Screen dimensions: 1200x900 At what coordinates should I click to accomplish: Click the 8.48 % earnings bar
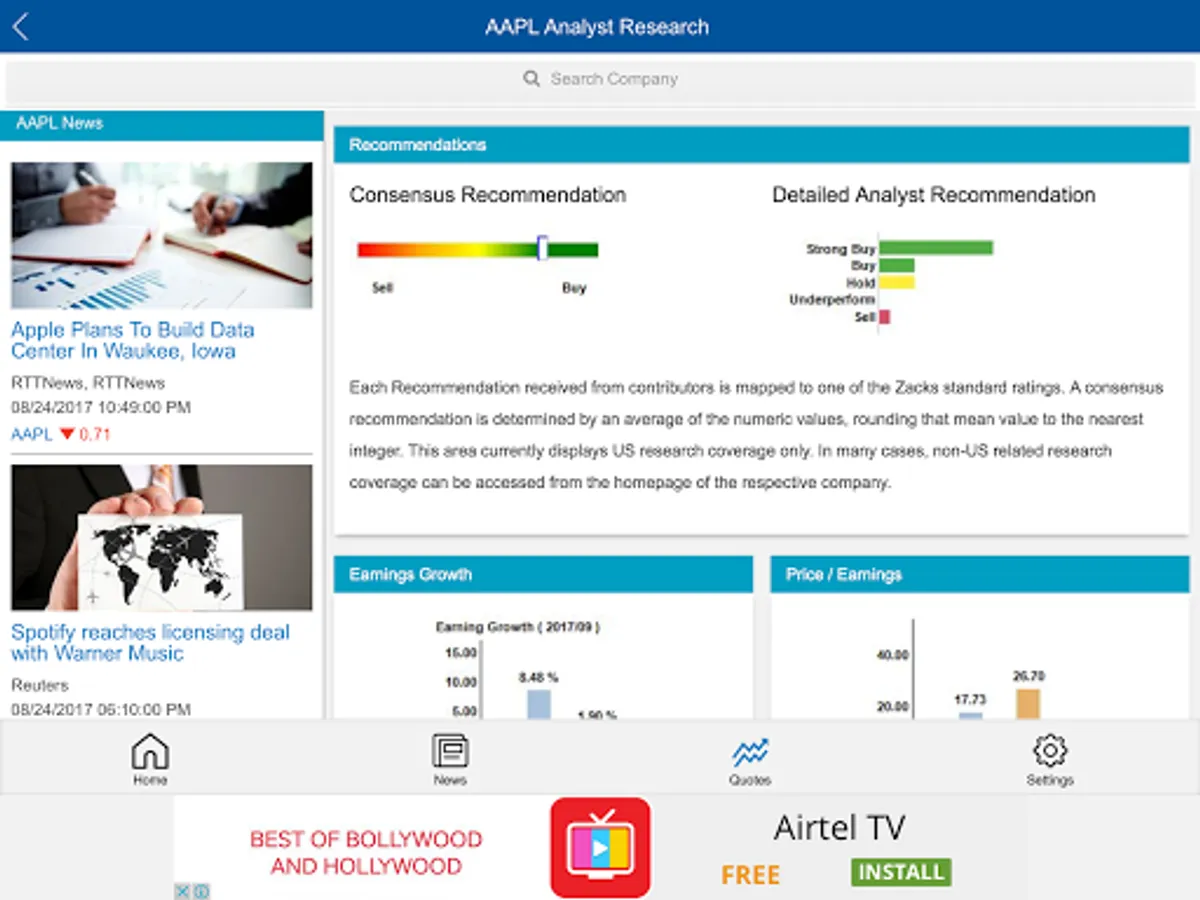[x=539, y=704]
